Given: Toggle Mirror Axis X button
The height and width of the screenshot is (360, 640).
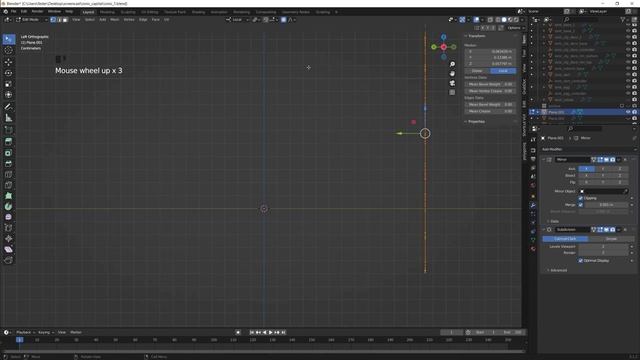Looking at the screenshot, I should click(x=587, y=169).
